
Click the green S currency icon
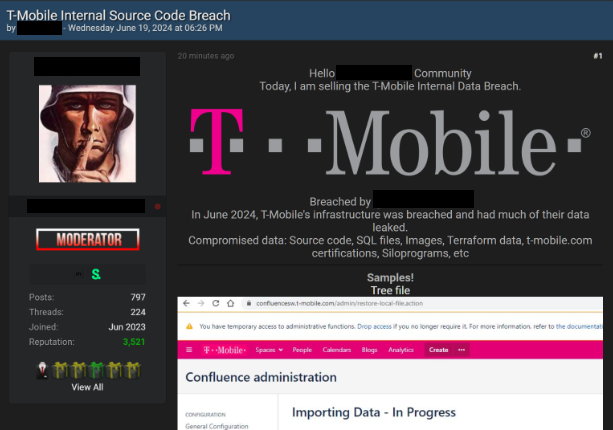click(96, 274)
